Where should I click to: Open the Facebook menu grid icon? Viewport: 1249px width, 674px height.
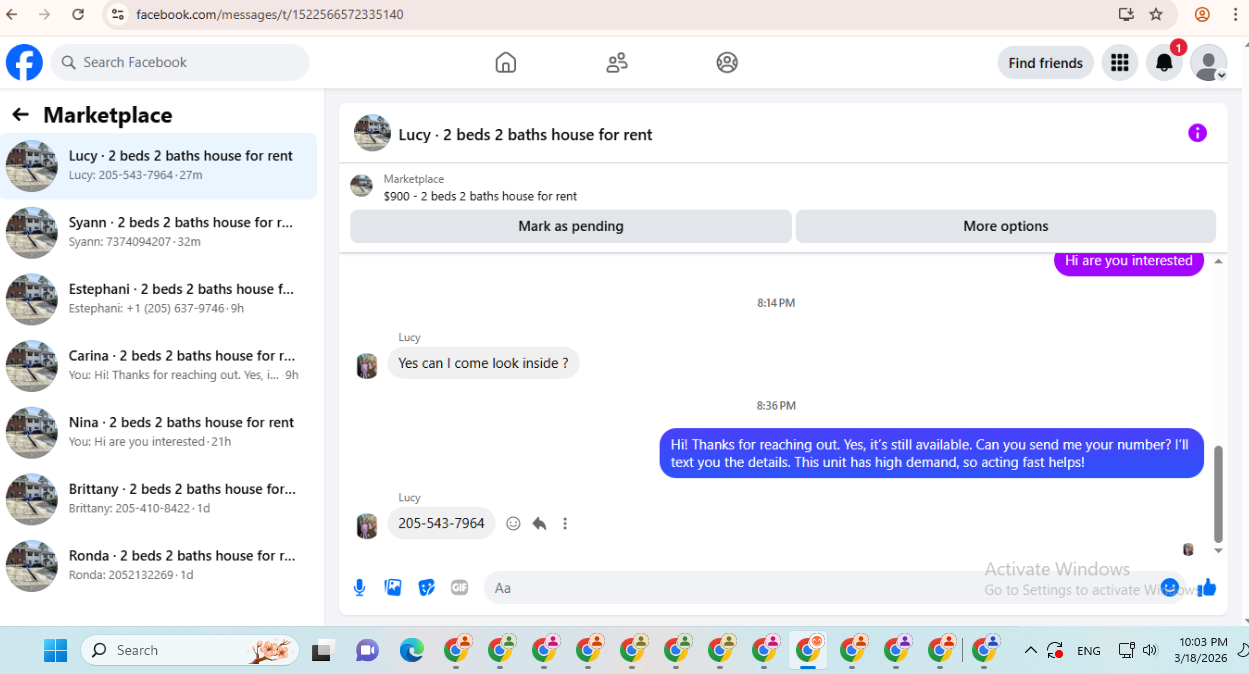point(1120,62)
